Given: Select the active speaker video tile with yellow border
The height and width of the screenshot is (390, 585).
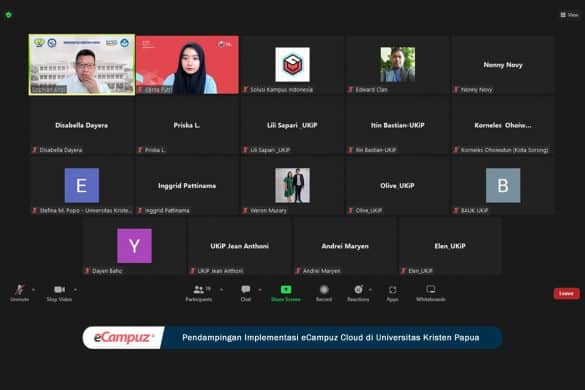Looking at the screenshot, I should (x=82, y=65).
